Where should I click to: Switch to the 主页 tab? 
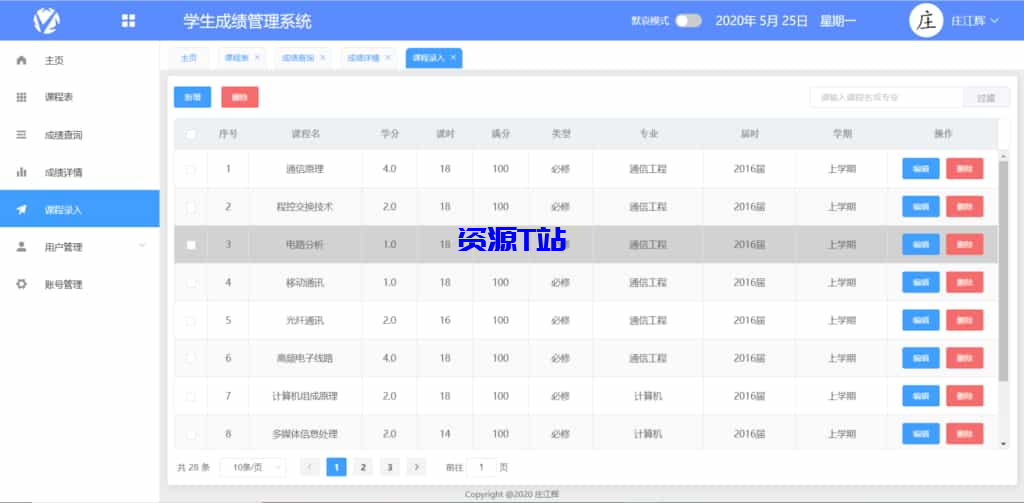point(189,57)
